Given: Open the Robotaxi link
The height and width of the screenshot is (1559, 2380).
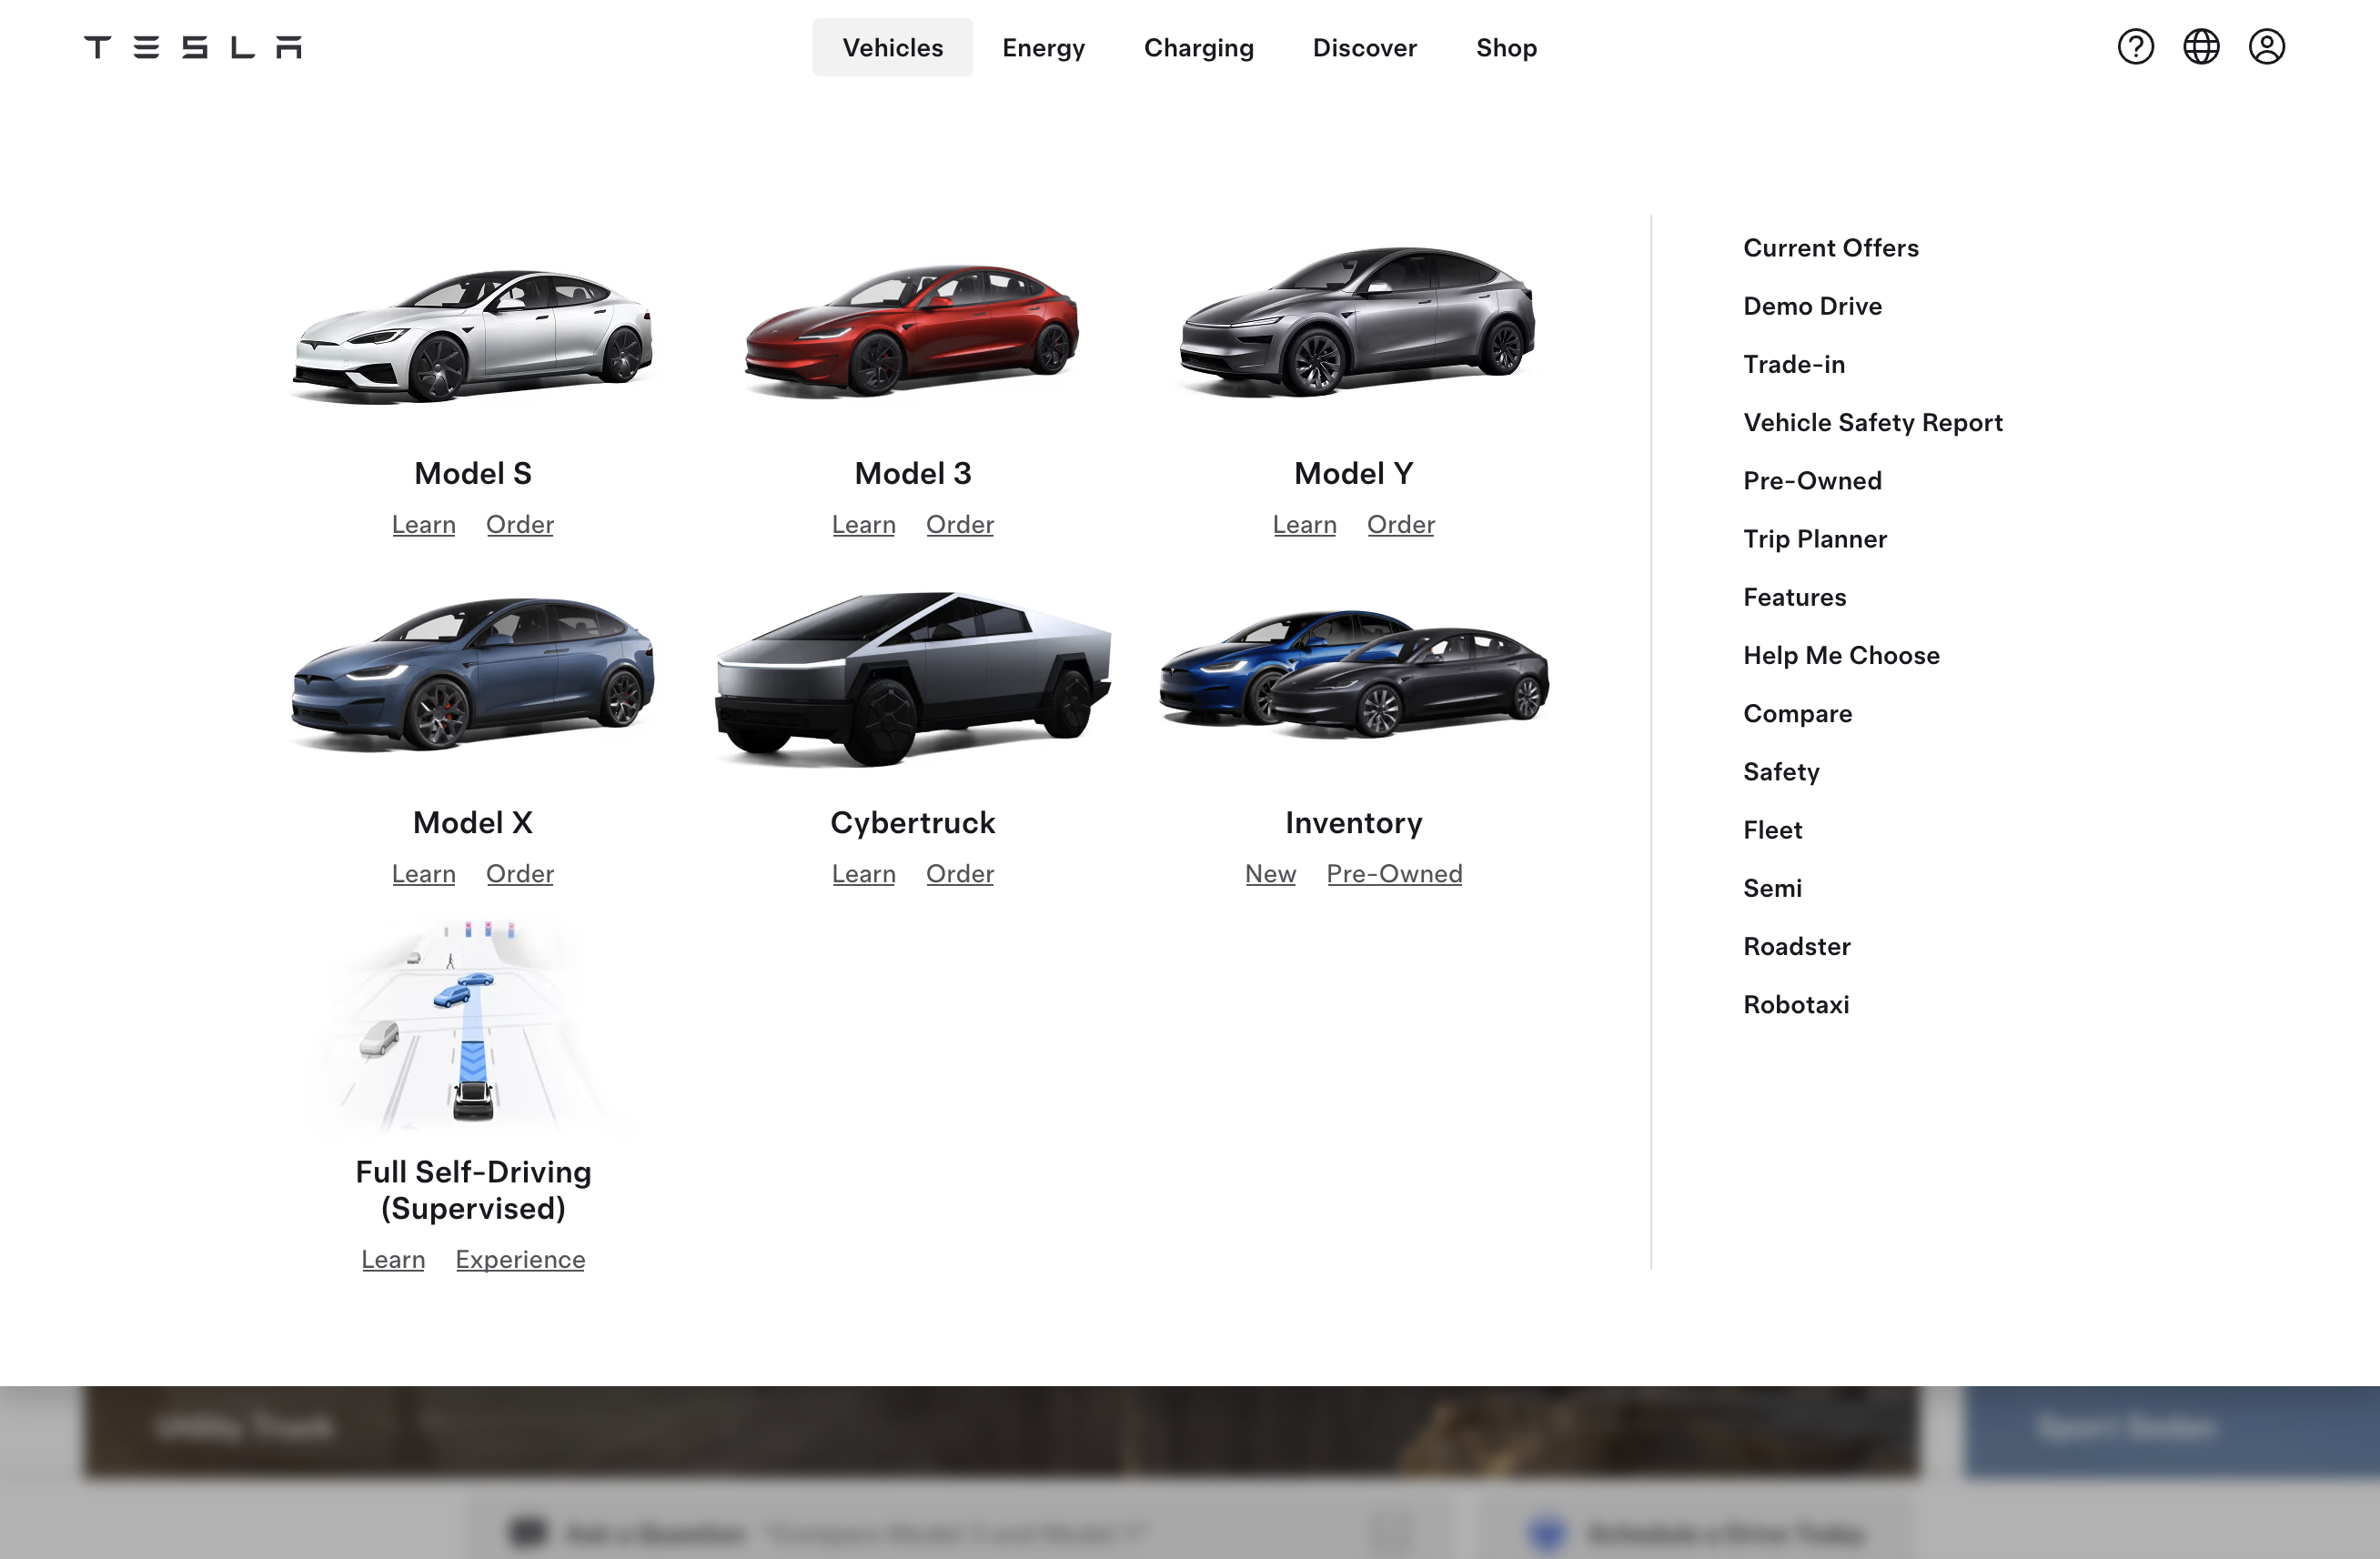Looking at the screenshot, I should [1795, 1004].
